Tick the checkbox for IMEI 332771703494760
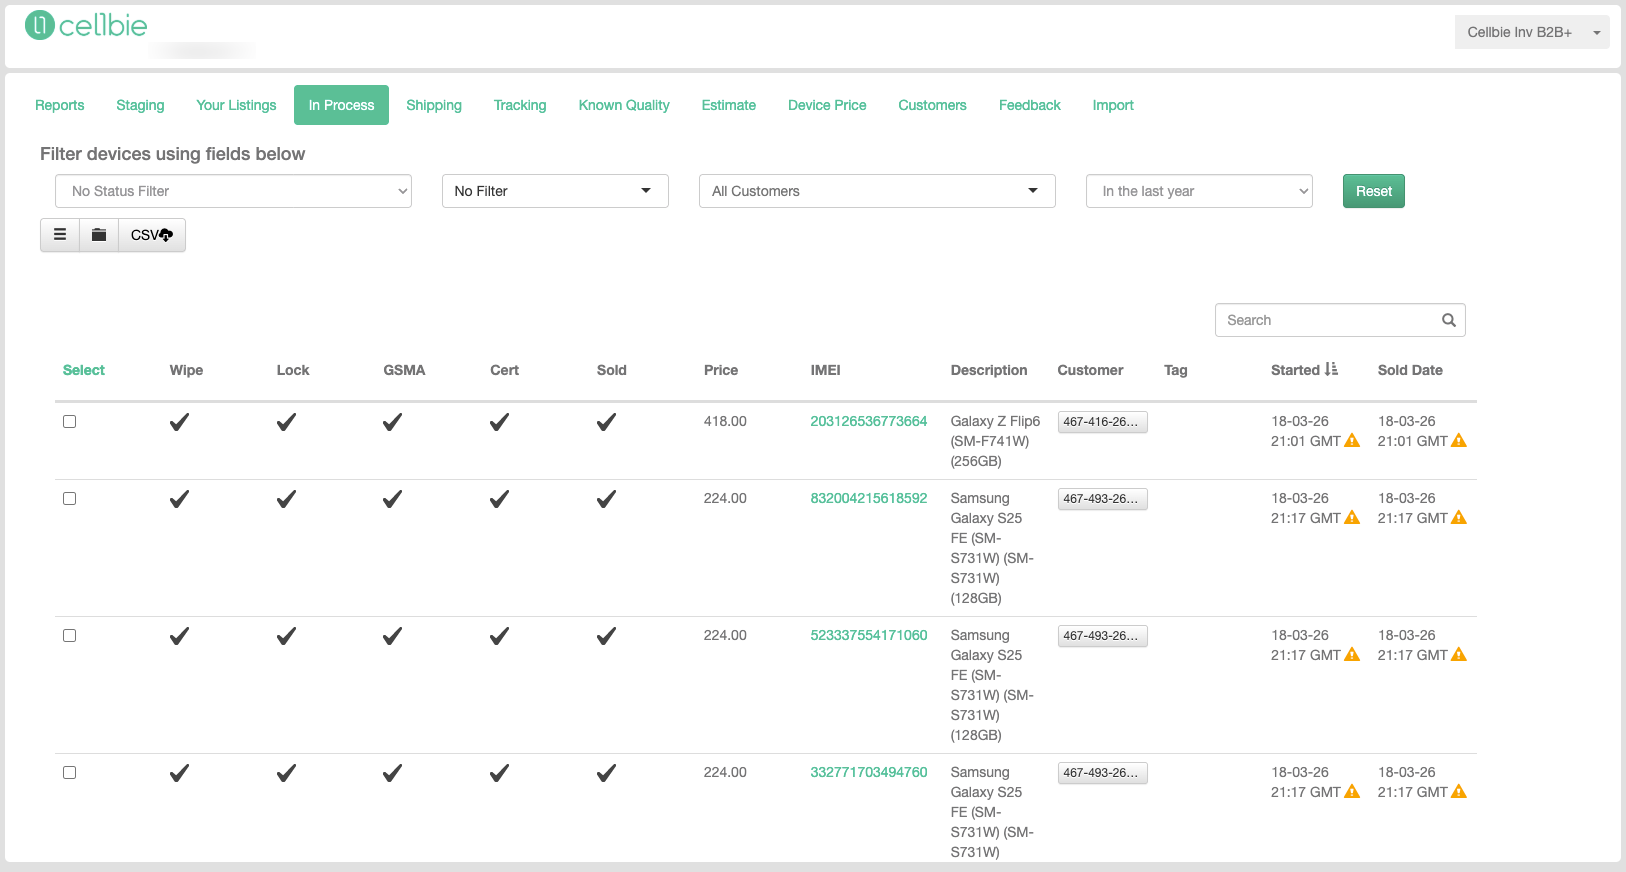This screenshot has width=1626, height=872. pos(70,773)
